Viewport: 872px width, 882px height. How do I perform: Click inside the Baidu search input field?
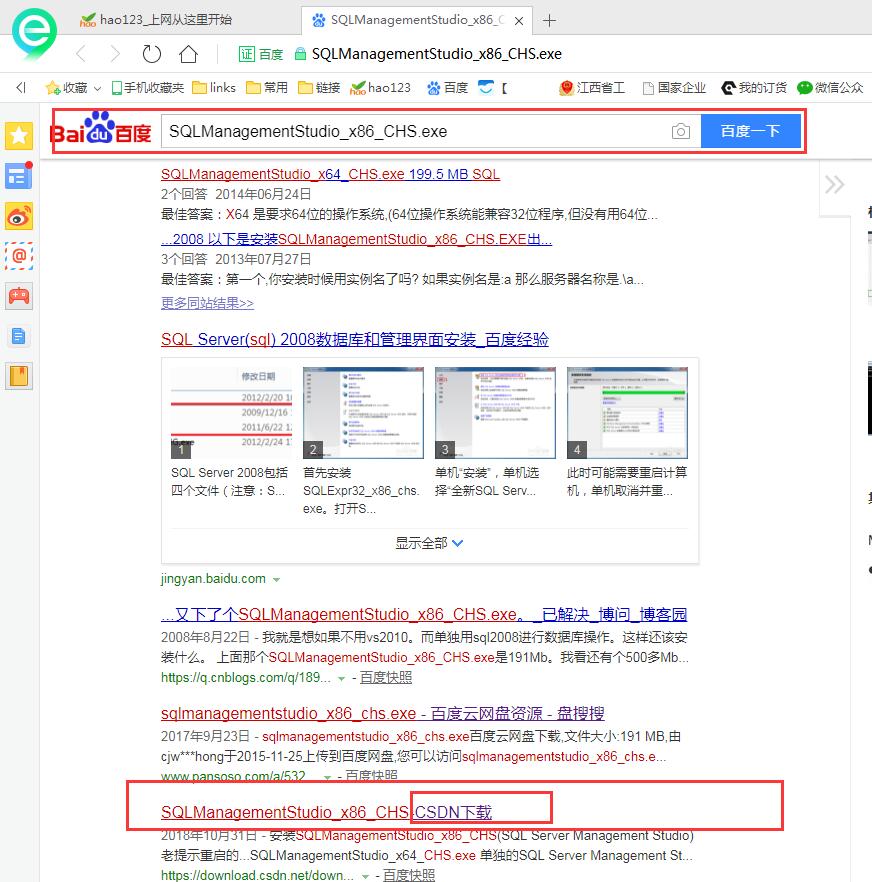coord(400,131)
